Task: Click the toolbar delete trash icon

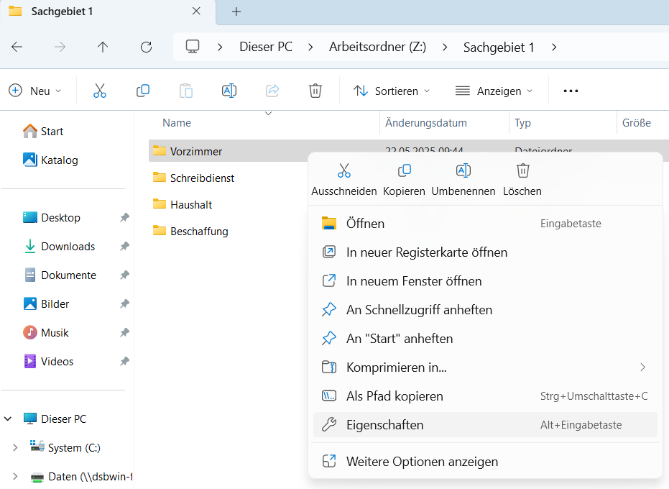Action: (x=315, y=90)
